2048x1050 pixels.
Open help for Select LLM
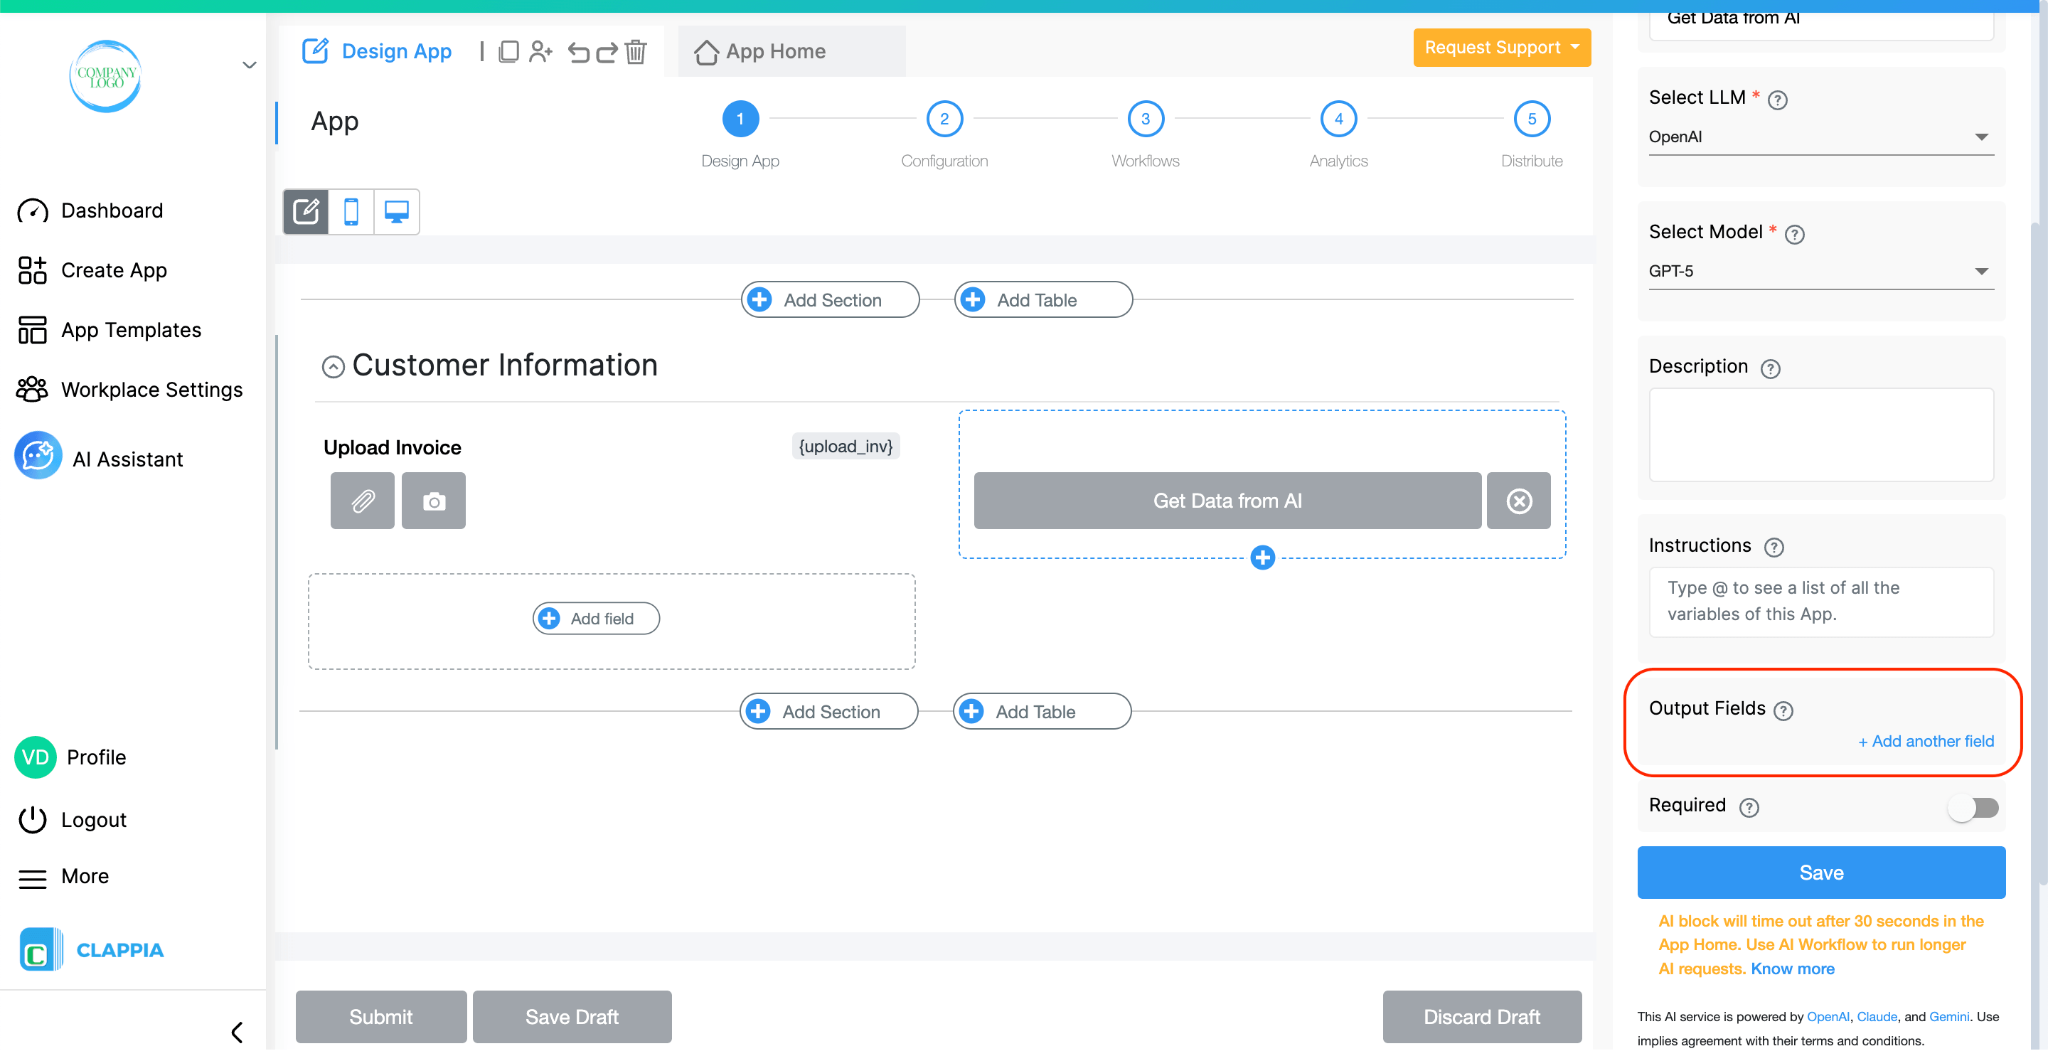click(x=1778, y=99)
